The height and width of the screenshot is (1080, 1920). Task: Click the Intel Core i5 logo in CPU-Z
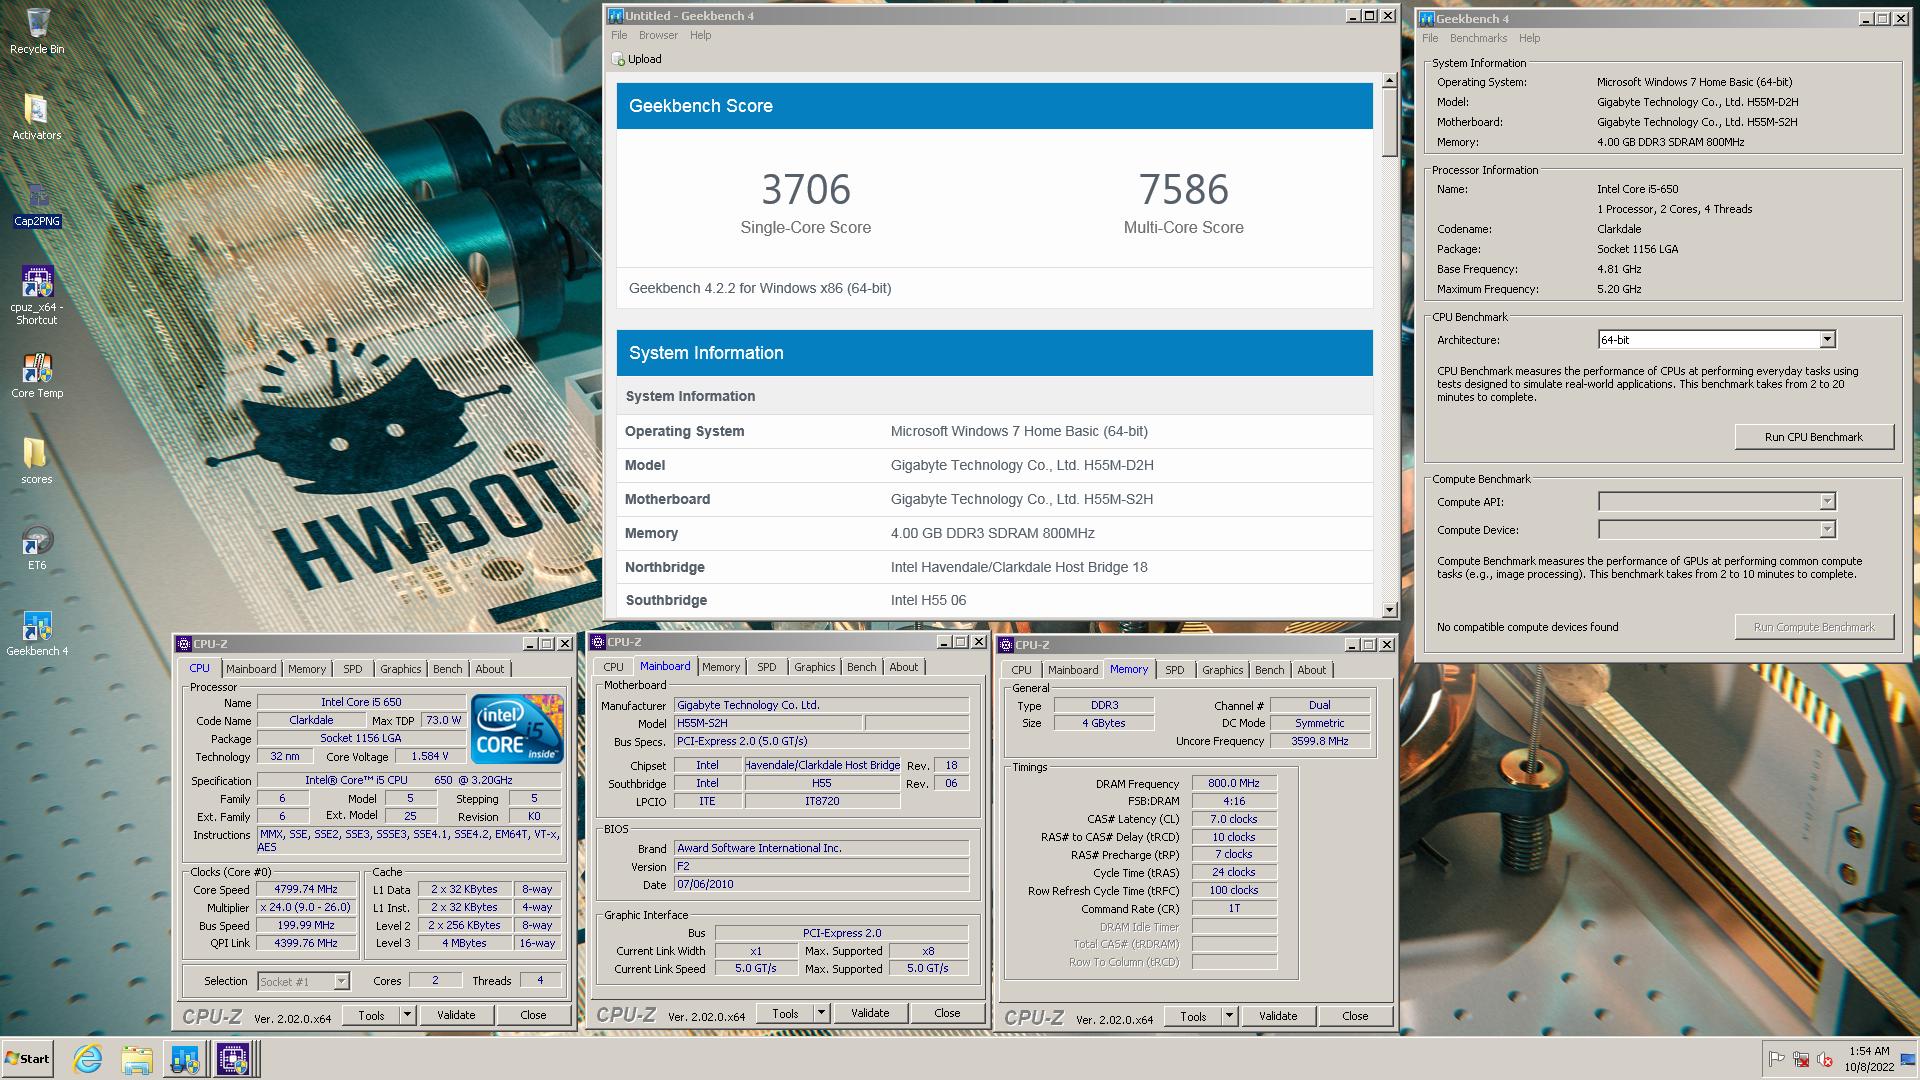(x=517, y=729)
